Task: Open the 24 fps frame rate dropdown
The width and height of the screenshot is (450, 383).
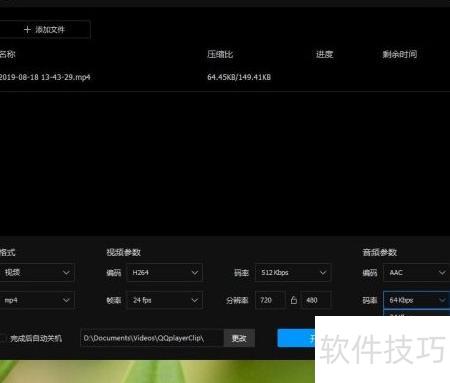Action: click(x=165, y=300)
